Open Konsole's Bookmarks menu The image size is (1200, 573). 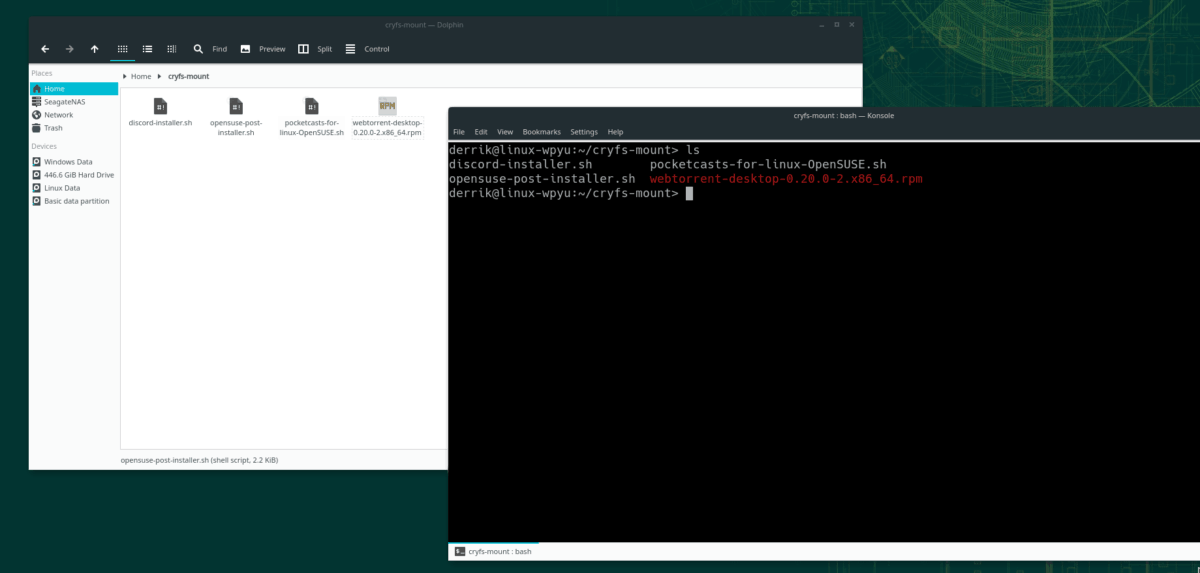point(542,131)
